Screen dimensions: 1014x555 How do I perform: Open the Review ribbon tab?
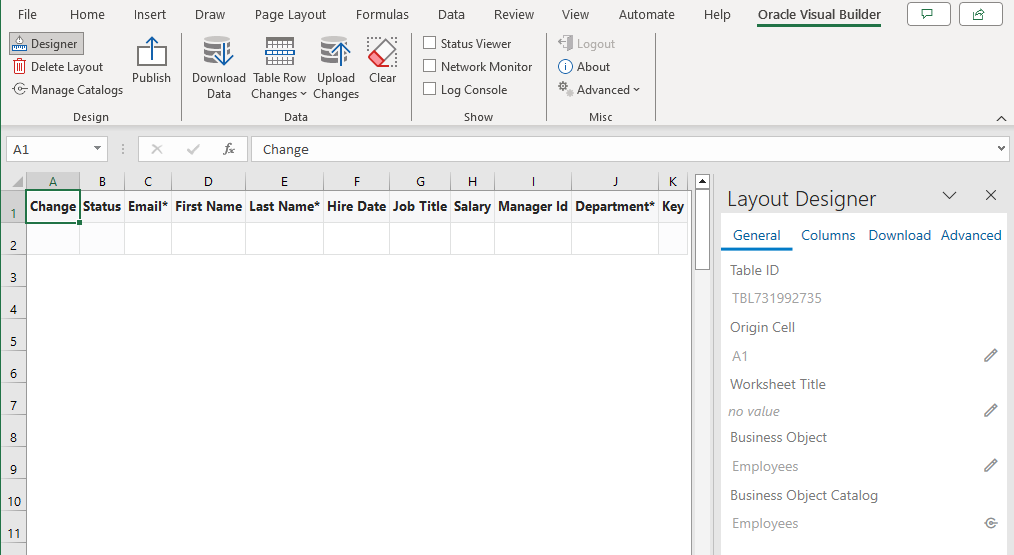(x=513, y=14)
